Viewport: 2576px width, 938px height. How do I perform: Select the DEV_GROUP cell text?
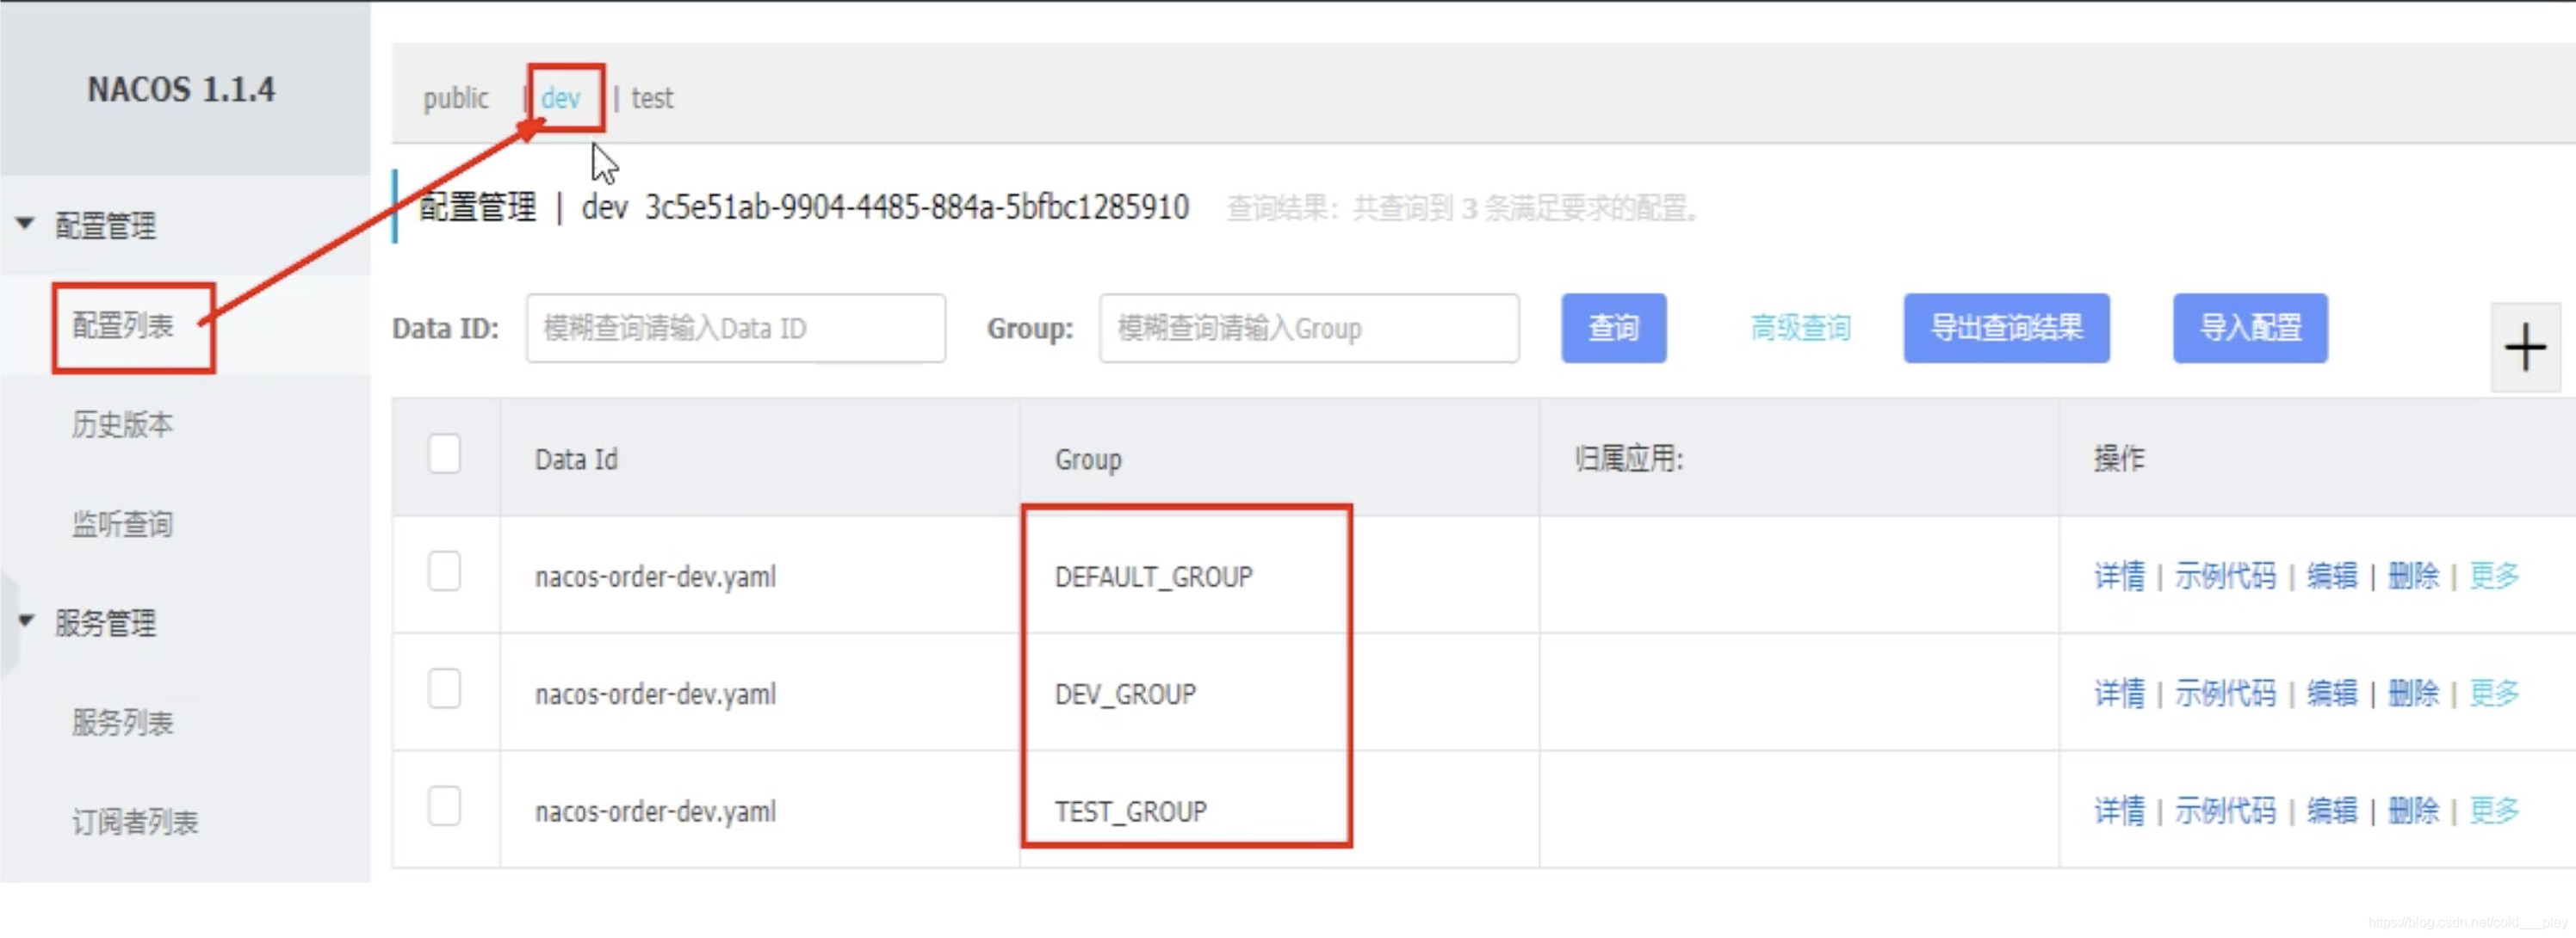click(x=1125, y=694)
